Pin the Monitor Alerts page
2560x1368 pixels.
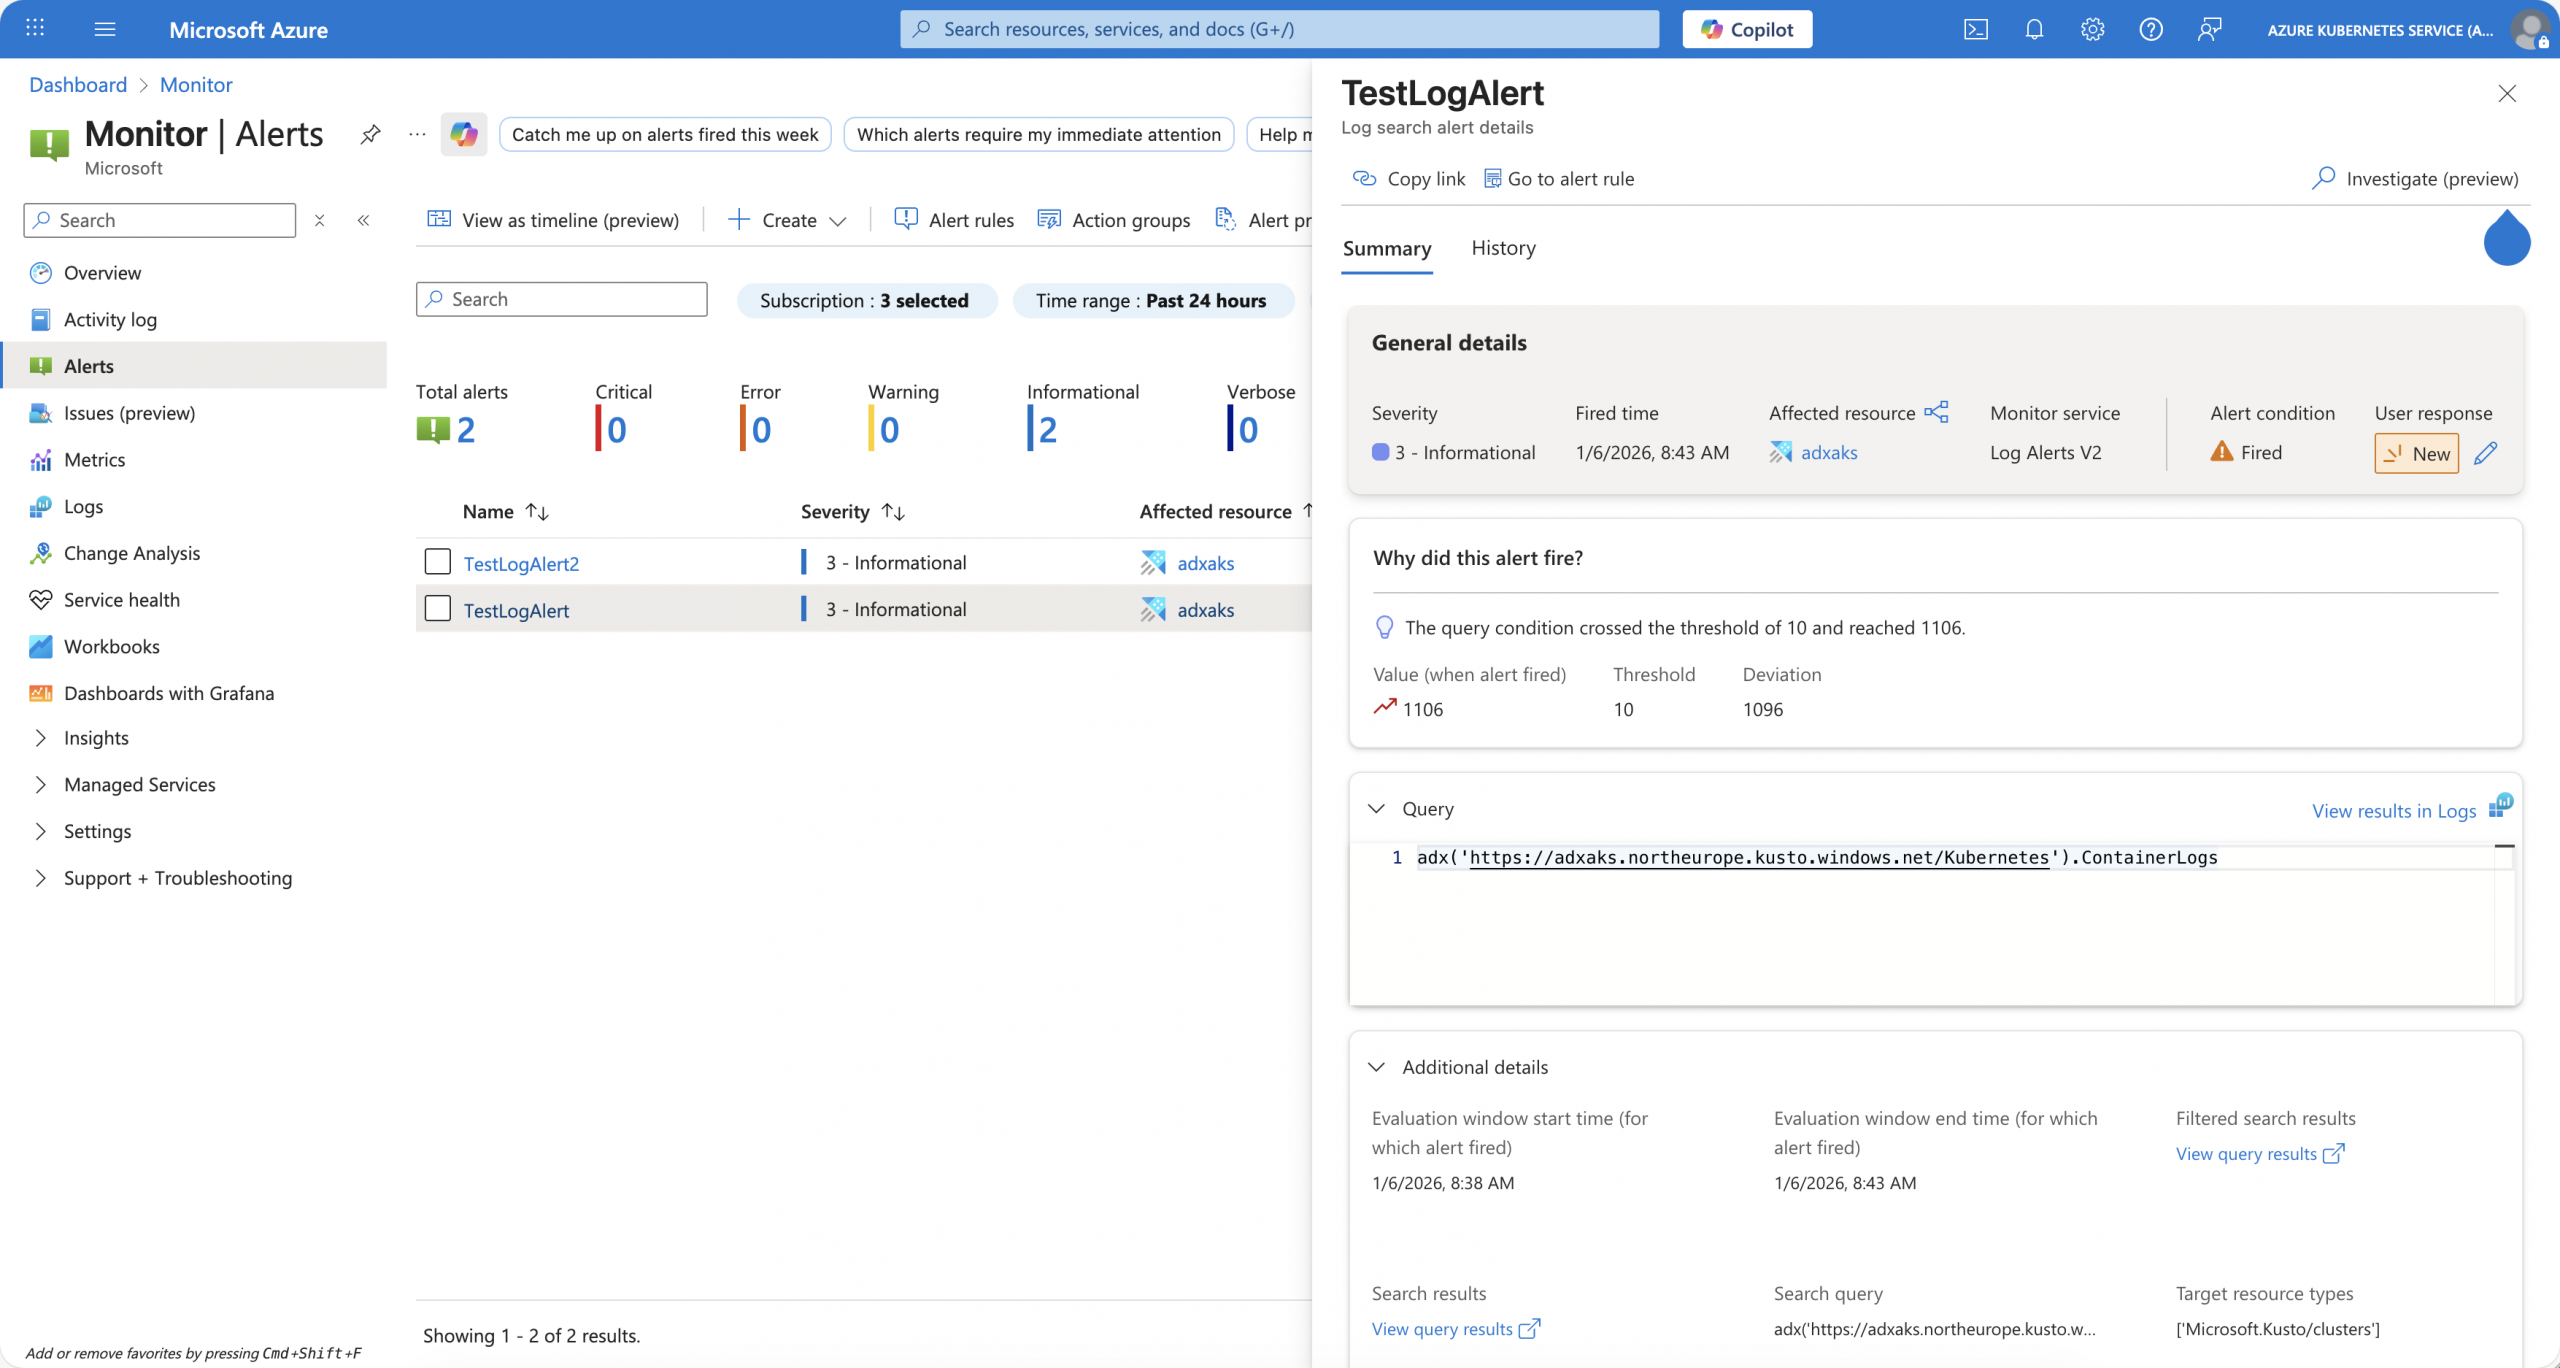pyautogui.click(x=370, y=134)
